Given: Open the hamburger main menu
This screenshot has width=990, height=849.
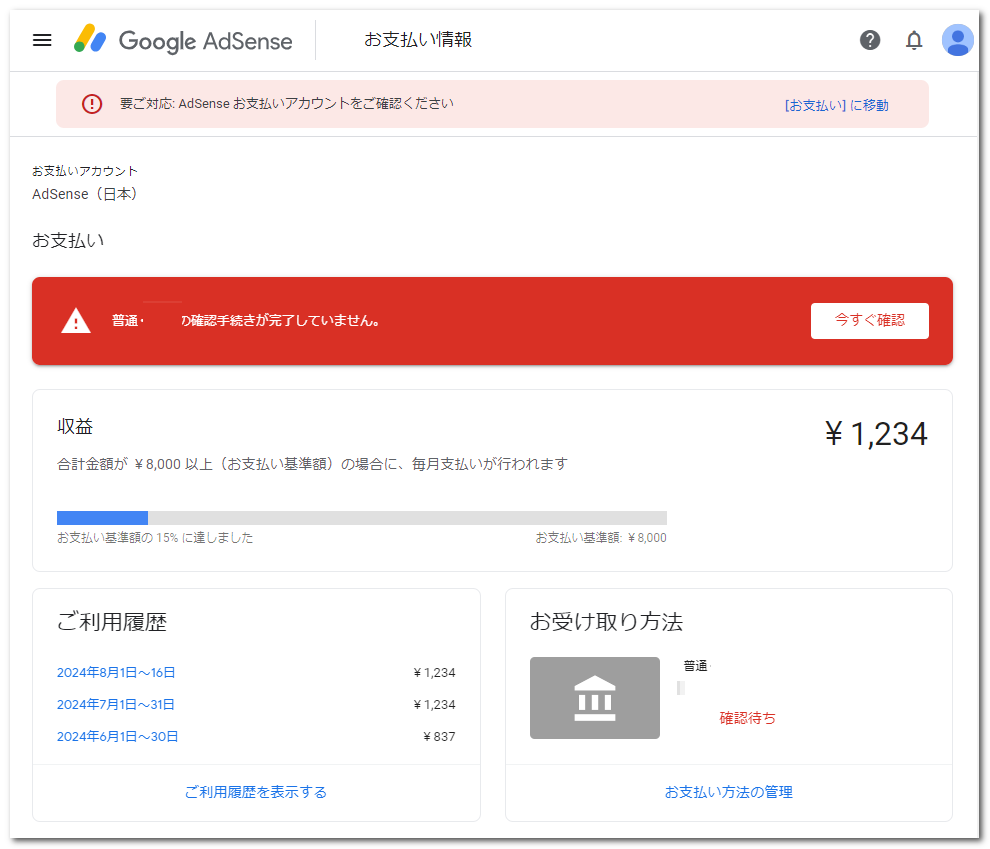Looking at the screenshot, I should point(42,40).
